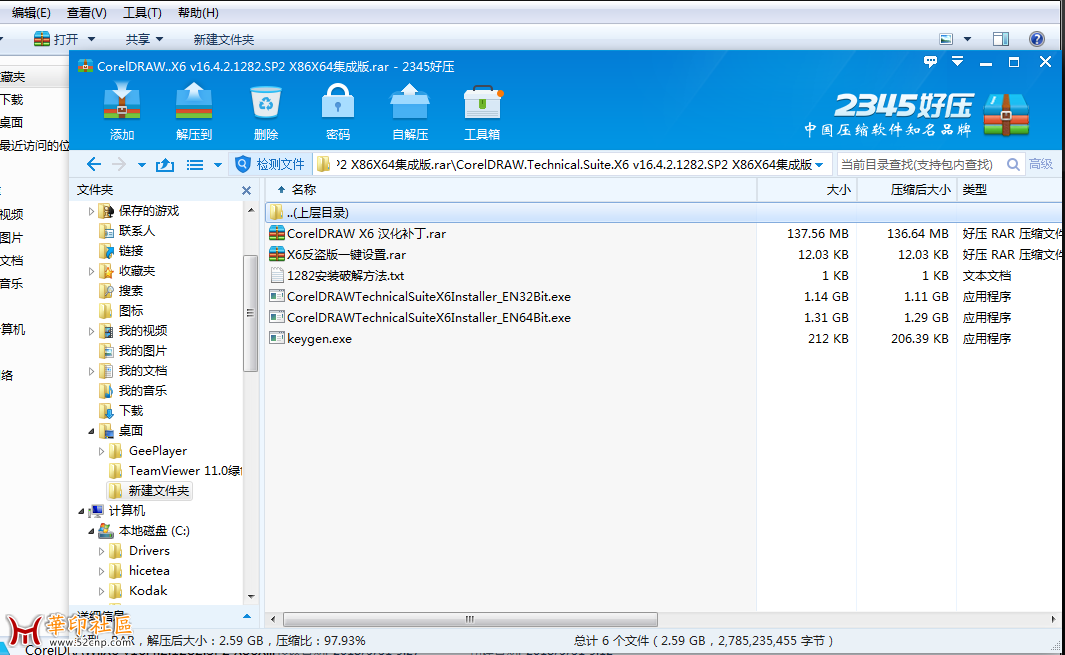The image size is (1065, 655).
Task: Click 新建文件夹 in Explorer toolbar
Action: tap(223, 39)
